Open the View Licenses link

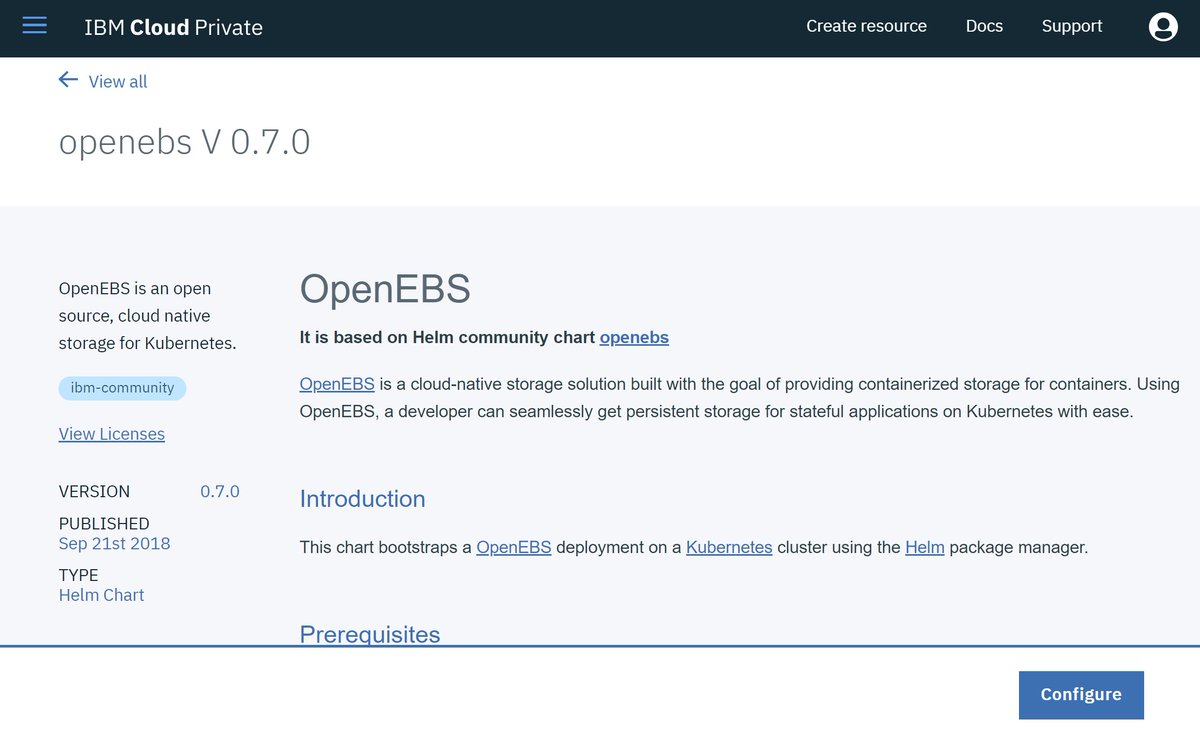coord(112,434)
